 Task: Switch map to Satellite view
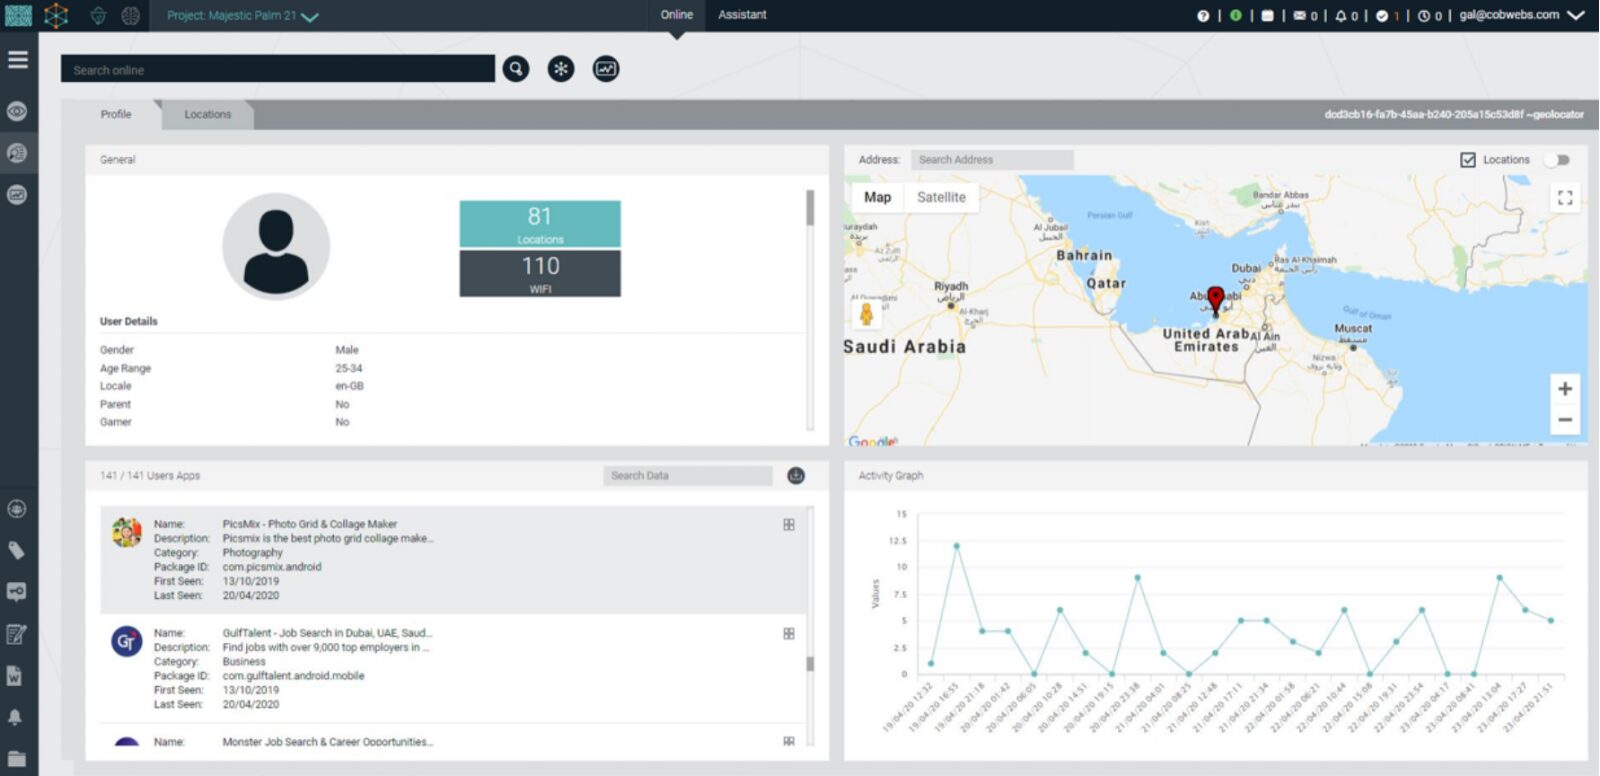(x=941, y=198)
